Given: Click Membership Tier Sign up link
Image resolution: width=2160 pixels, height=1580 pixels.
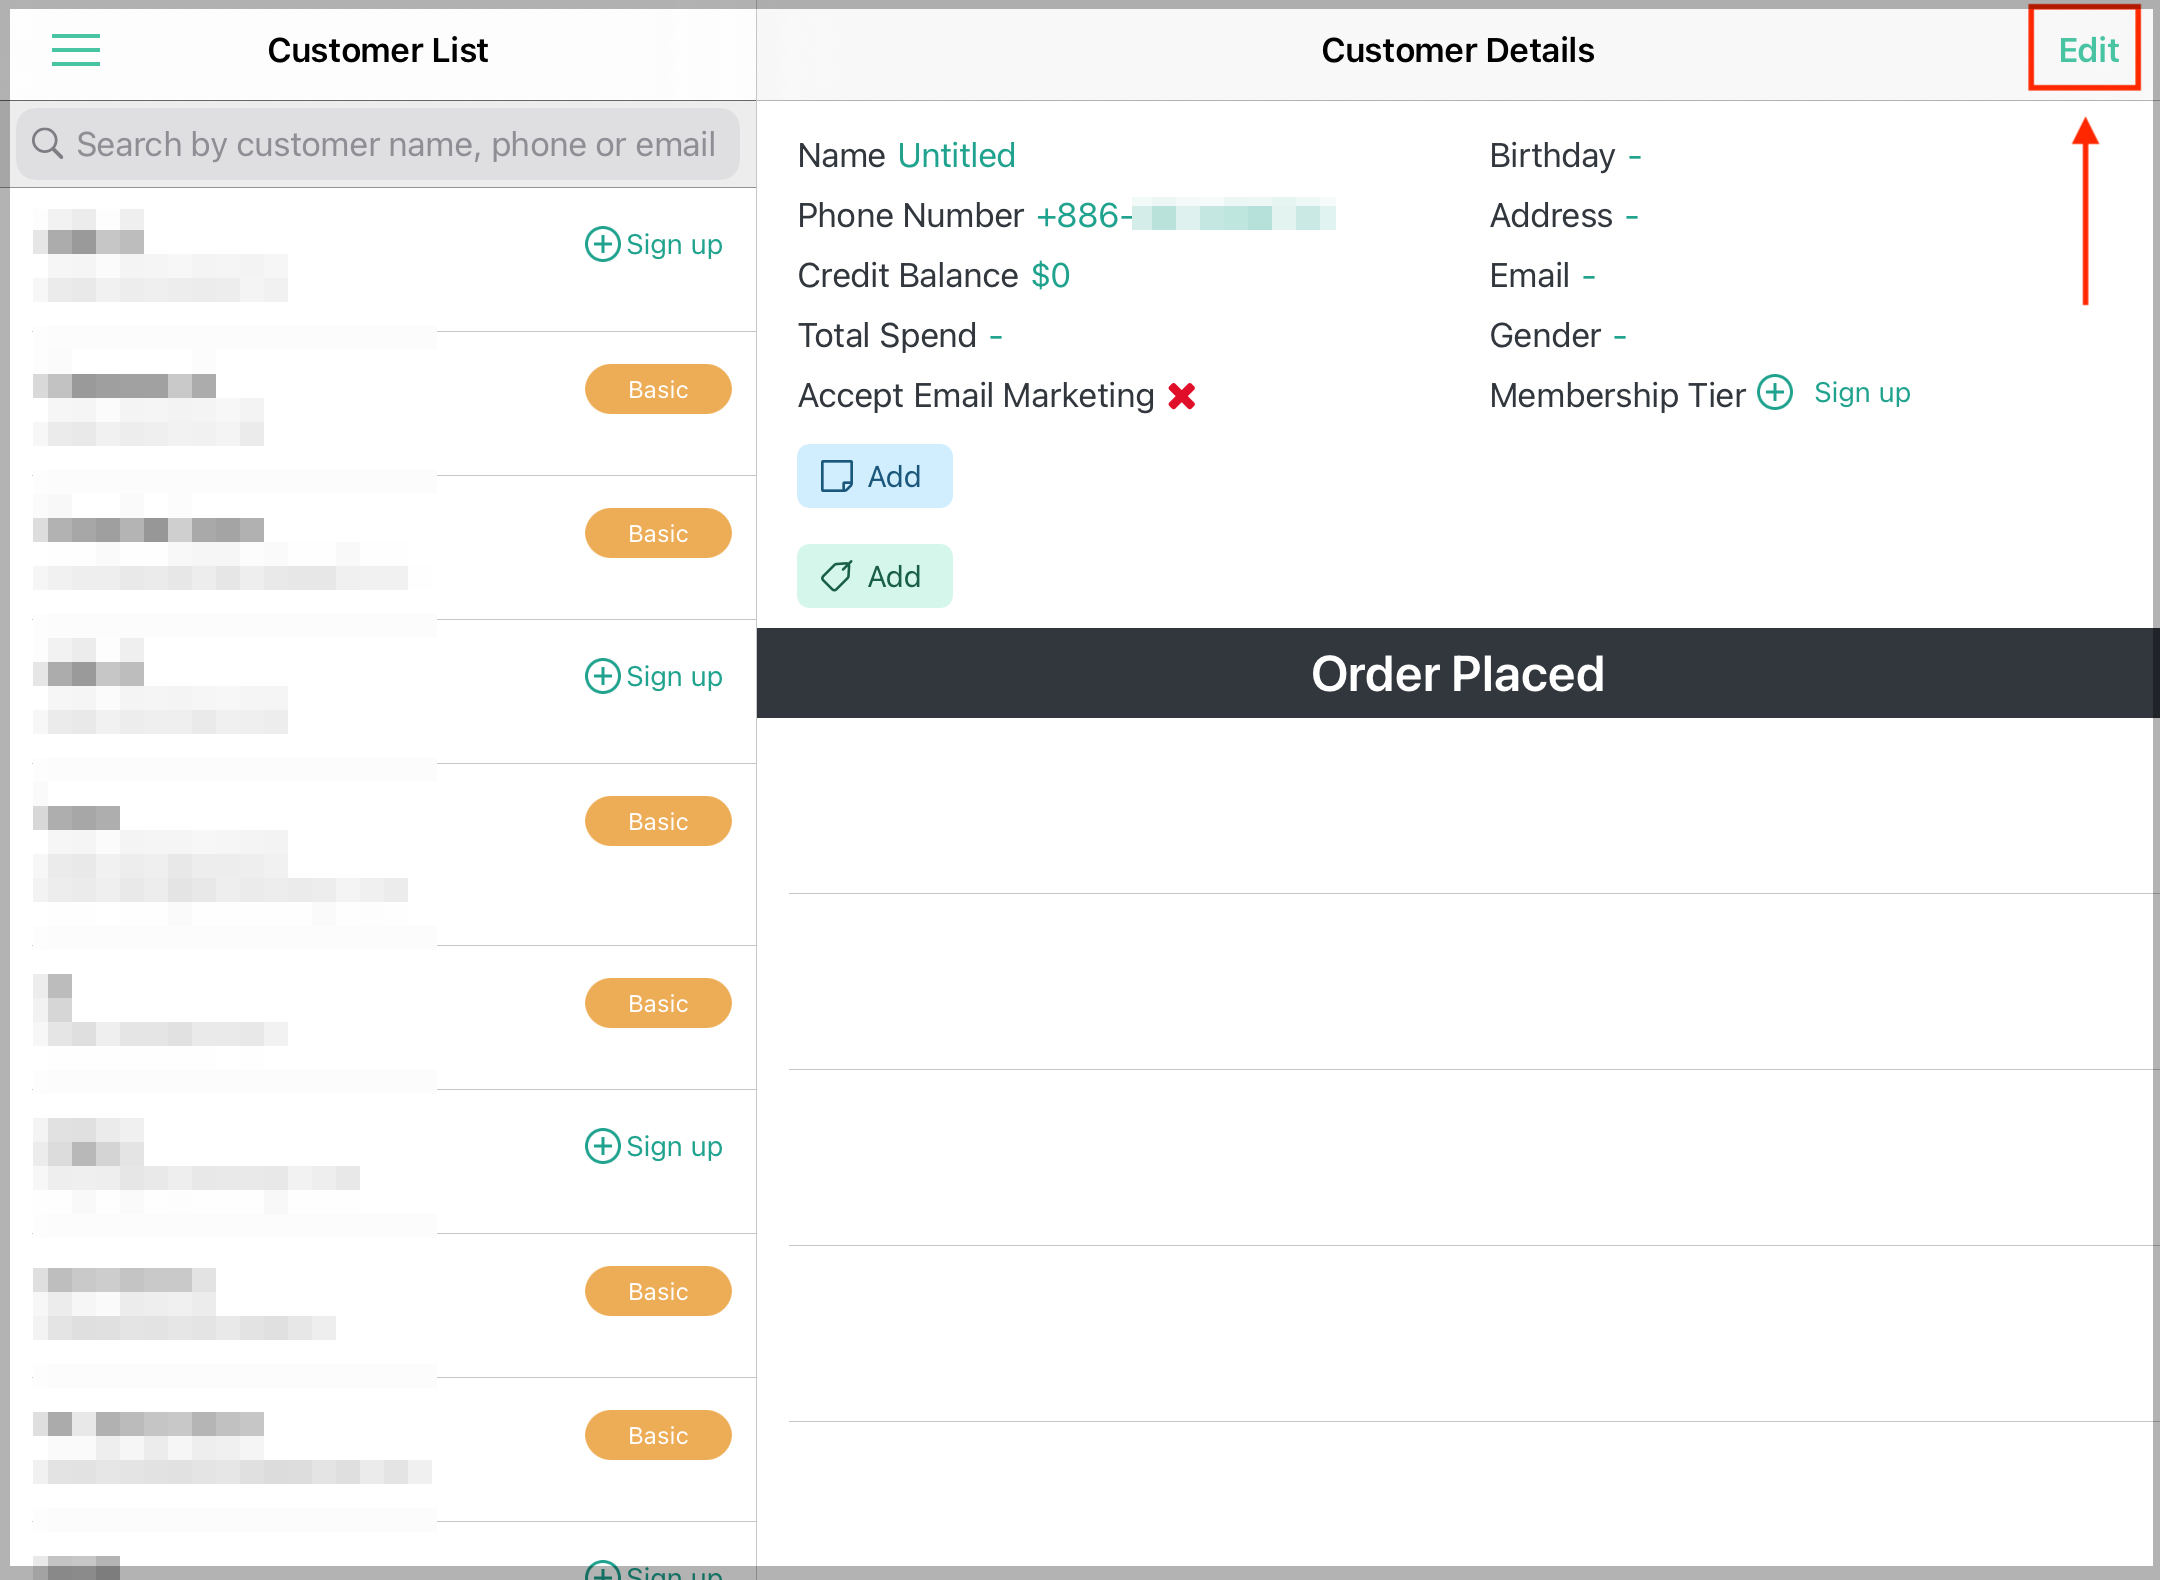Looking at the screenshot, I should pos(1862,393).
